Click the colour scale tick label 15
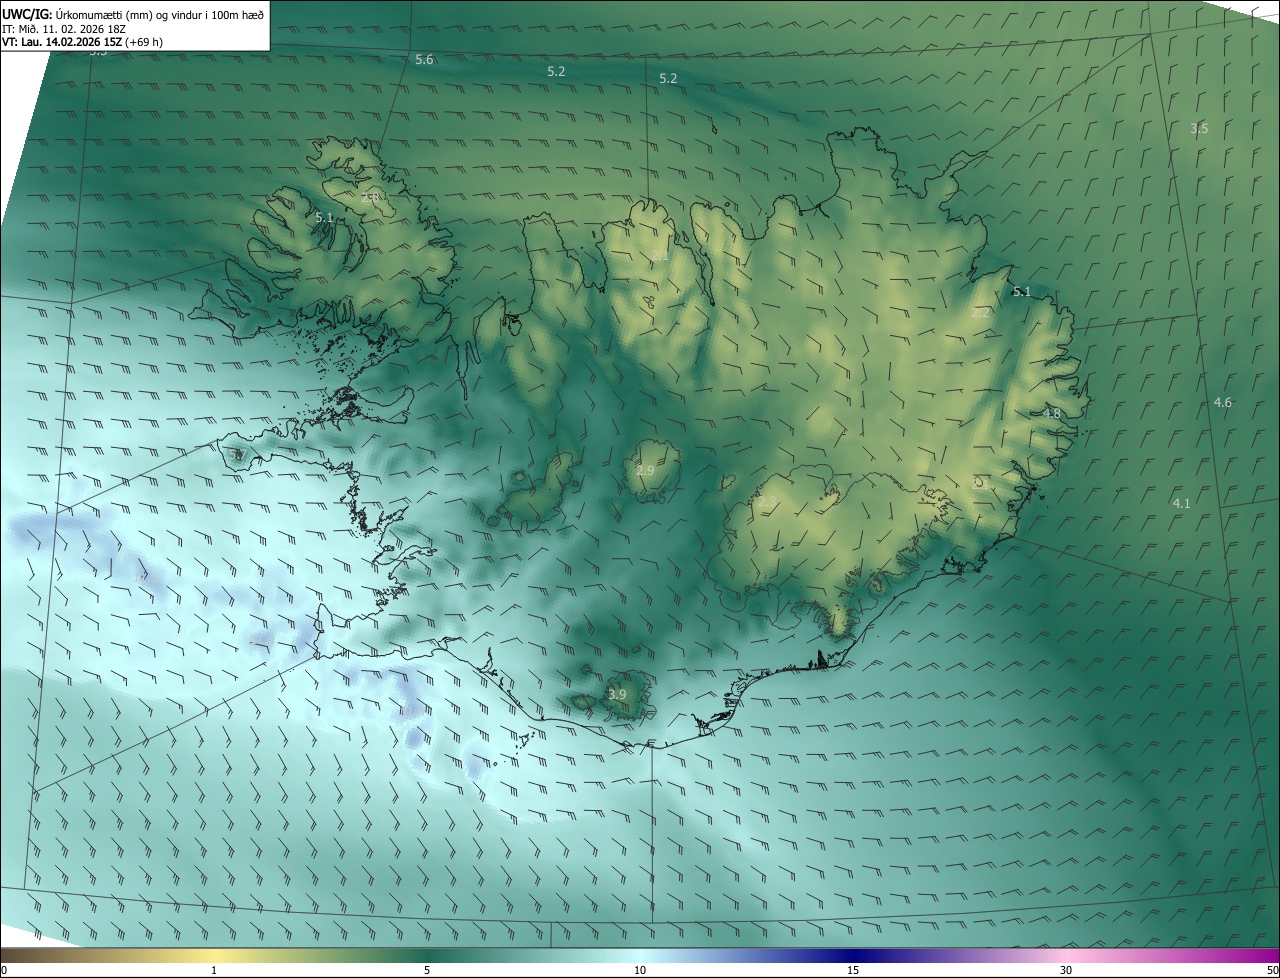 click(x=853, y=970)
